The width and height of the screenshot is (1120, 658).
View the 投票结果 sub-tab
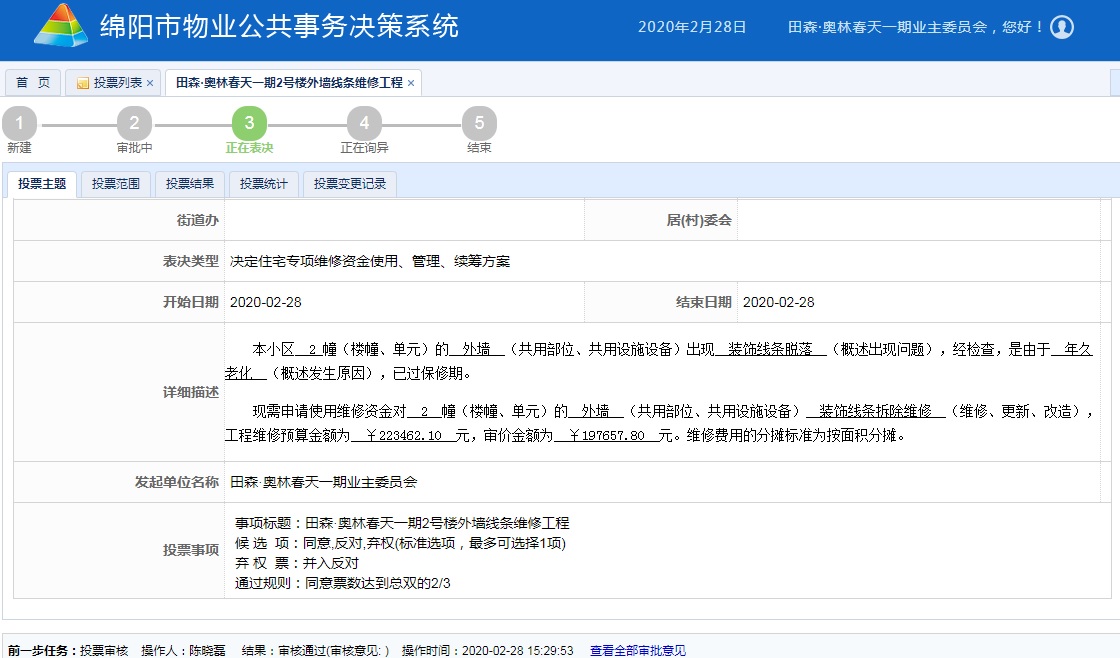point(190,184)
